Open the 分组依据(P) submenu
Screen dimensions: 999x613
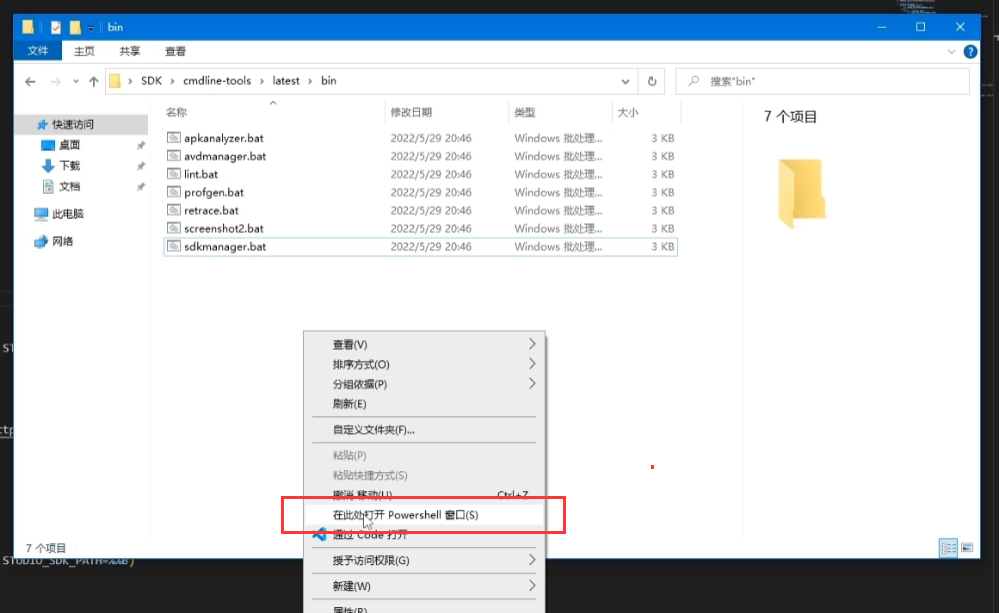pyautogui.click(x=424, y=384)
